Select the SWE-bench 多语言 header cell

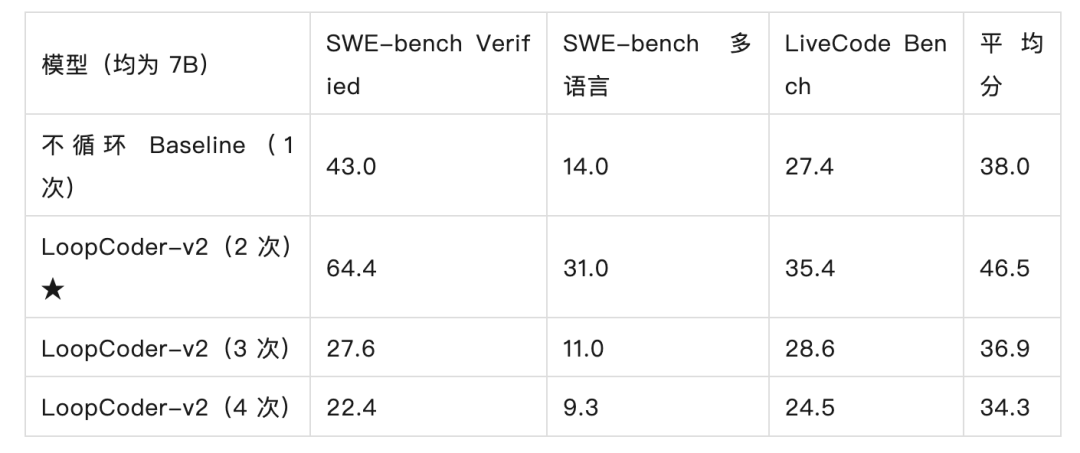point(657,65)
